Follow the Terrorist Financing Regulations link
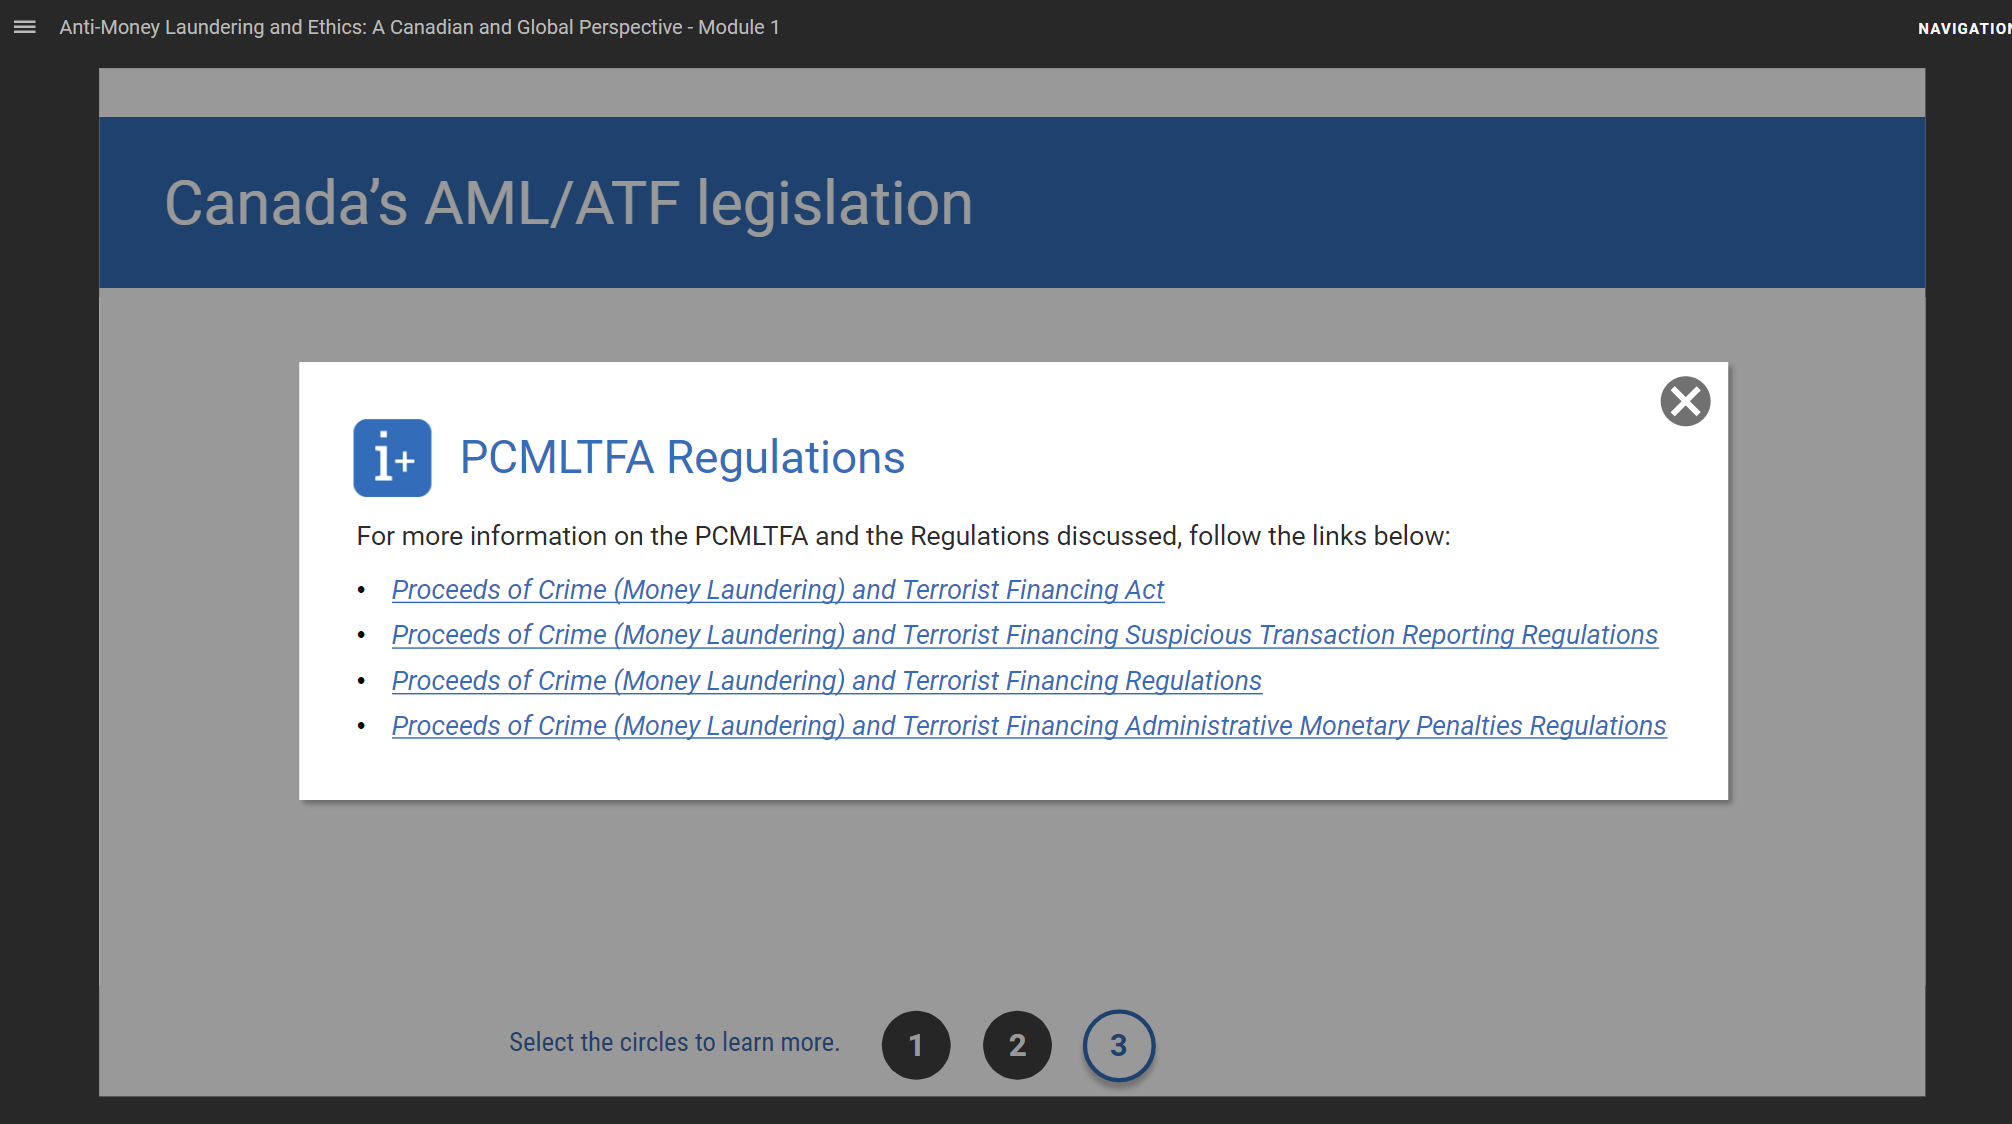This screenshot has height=1124, width=2012. [x=826, y=681]
